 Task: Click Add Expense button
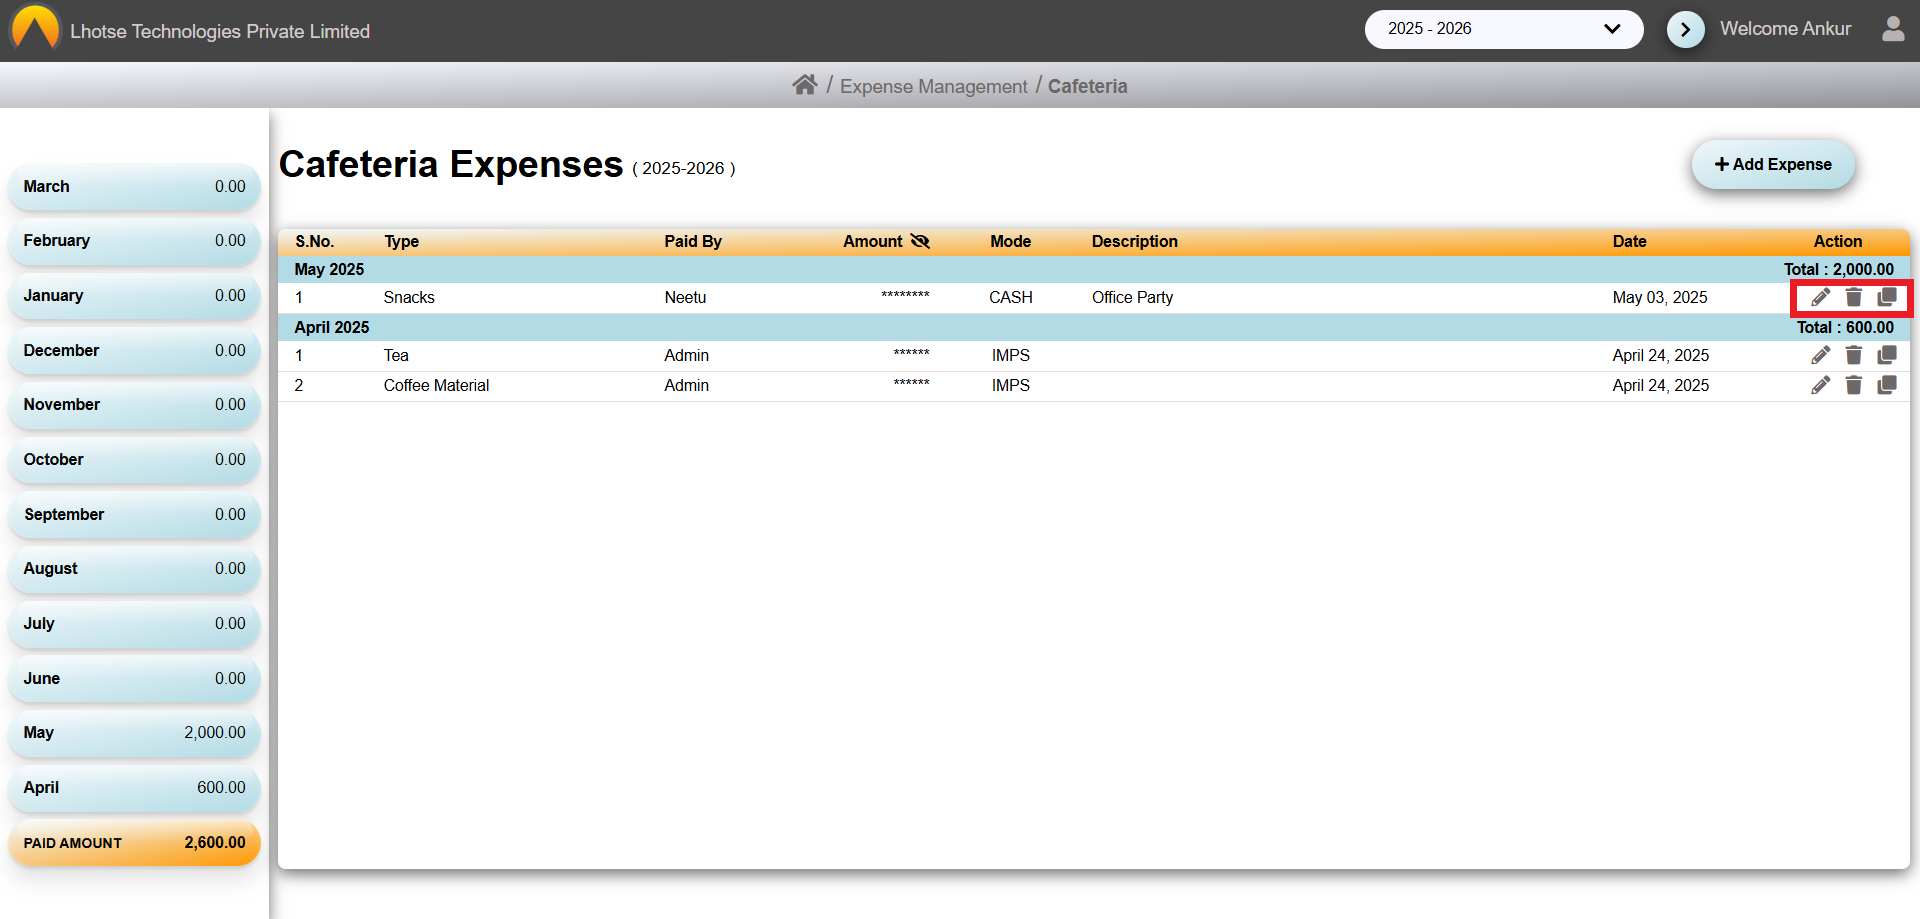coord(1773,164)
